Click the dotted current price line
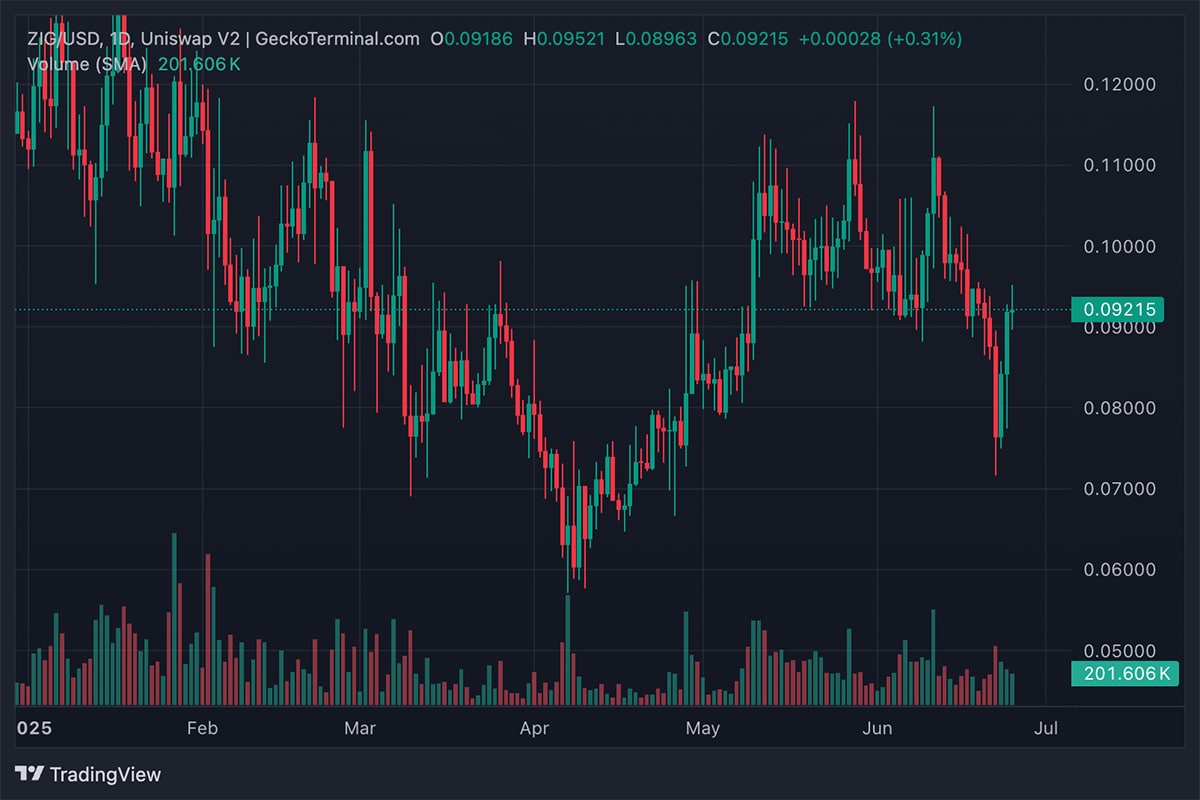 point(400,310)
